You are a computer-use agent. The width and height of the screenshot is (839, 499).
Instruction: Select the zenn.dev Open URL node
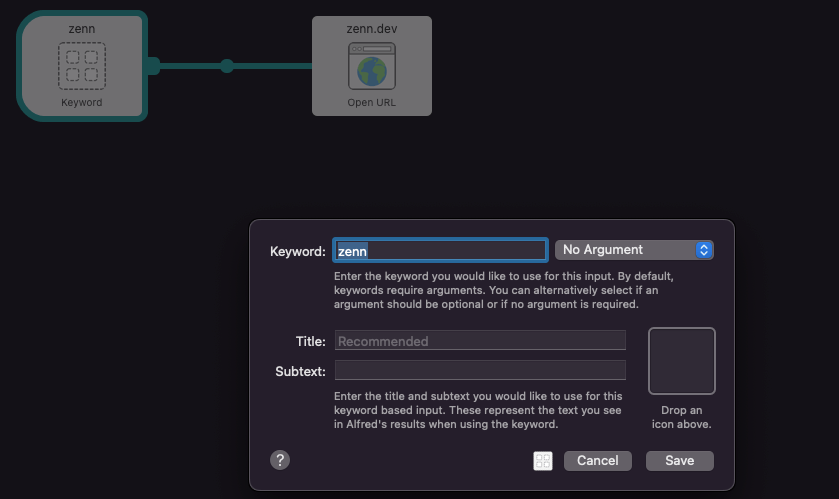(x=372, y=66)
